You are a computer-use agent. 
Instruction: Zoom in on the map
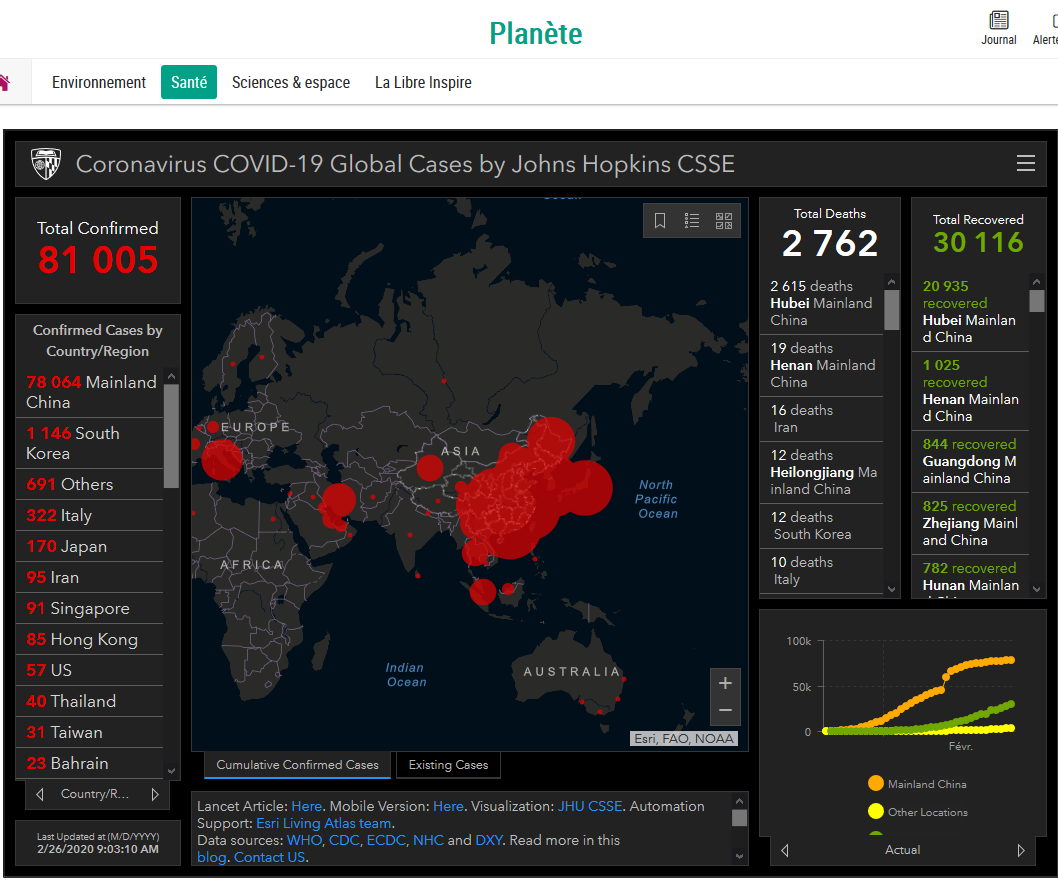coord(725,683)
